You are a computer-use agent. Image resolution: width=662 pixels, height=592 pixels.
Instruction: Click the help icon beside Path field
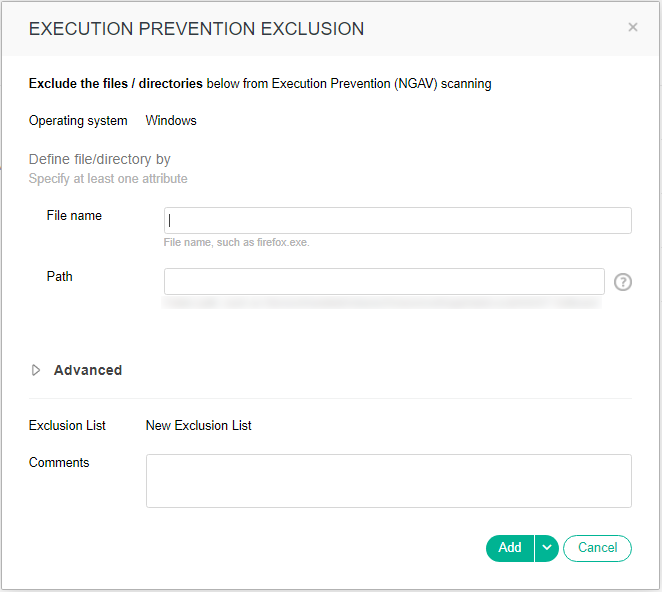click(623, 282)
